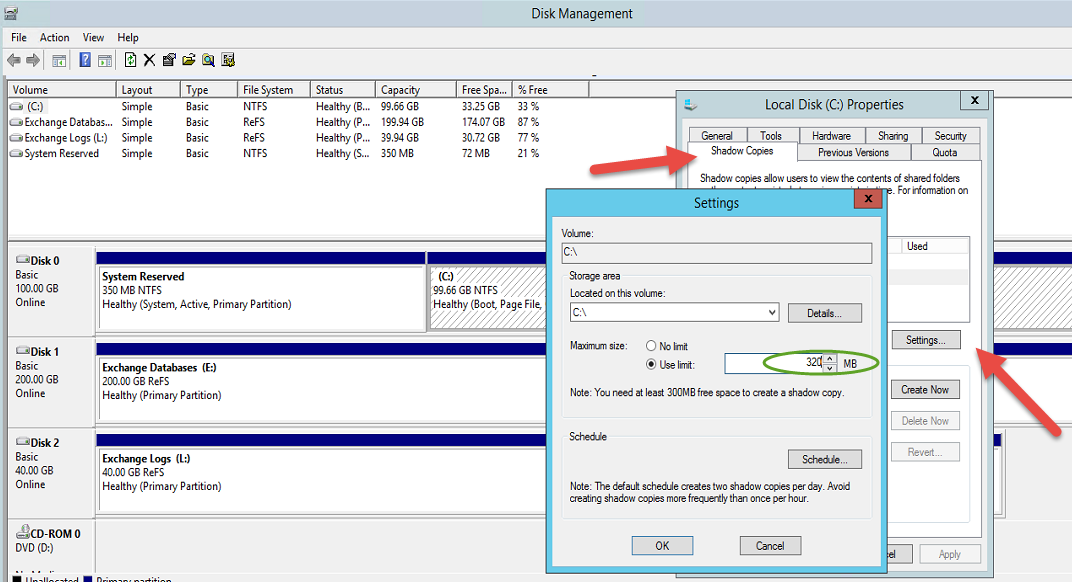Image resolution: width=1072 pixels, height=582 pixels.
Task: Click the Create Now button
Action: click(925, 390)
